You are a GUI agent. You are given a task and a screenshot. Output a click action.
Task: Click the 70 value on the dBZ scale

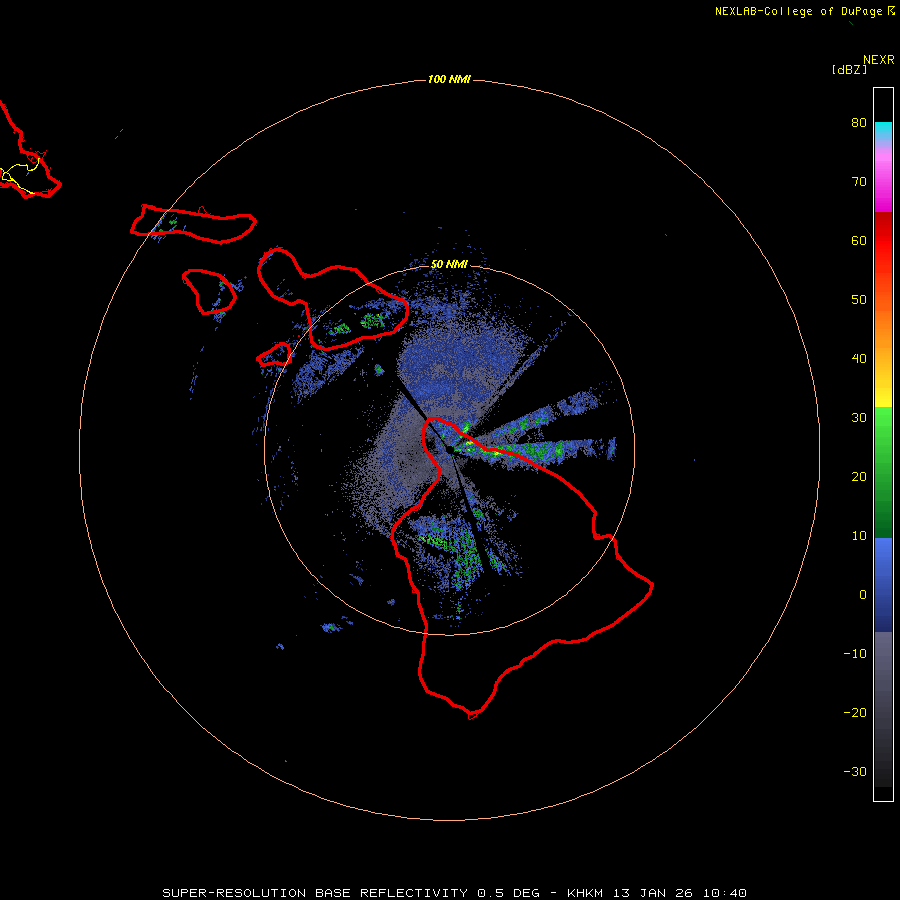(x=859, y=181)
